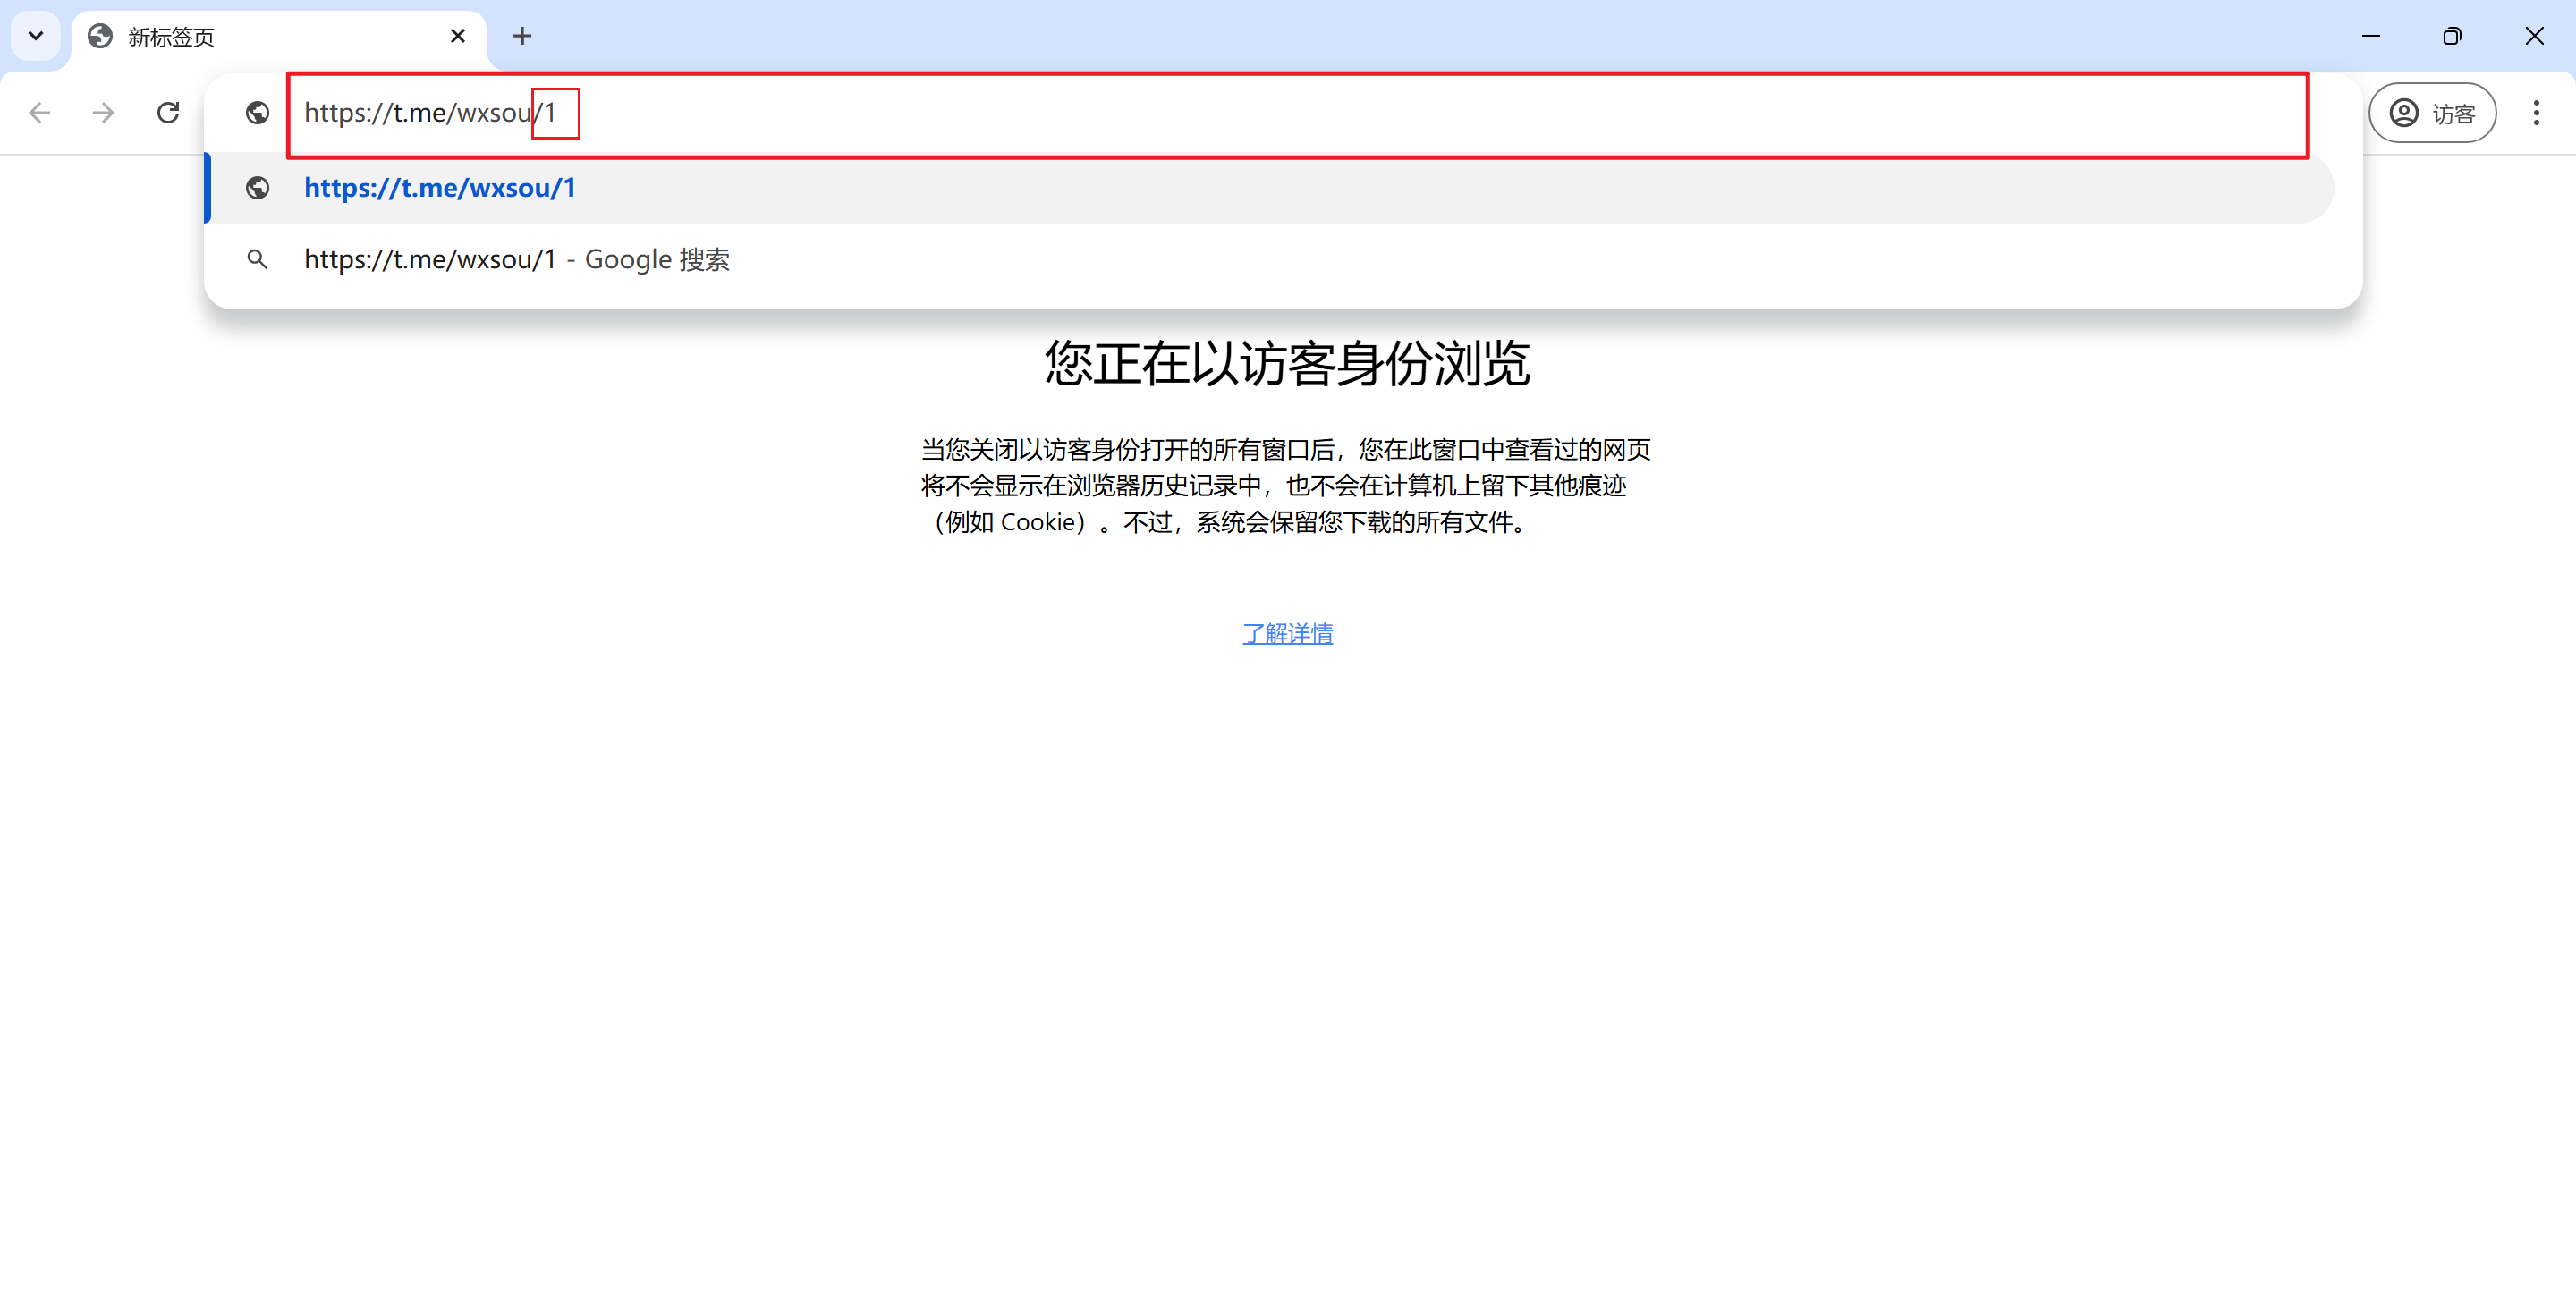
Task: Click magnifier icon of Google search suggestion
Action: [x=258, y=260]
